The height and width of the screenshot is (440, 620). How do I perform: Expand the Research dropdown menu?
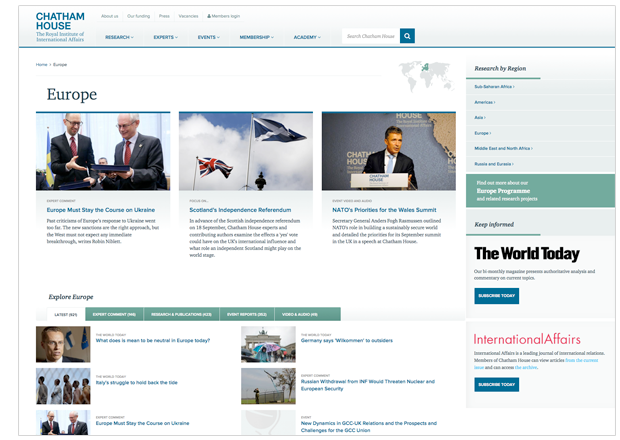120,37
